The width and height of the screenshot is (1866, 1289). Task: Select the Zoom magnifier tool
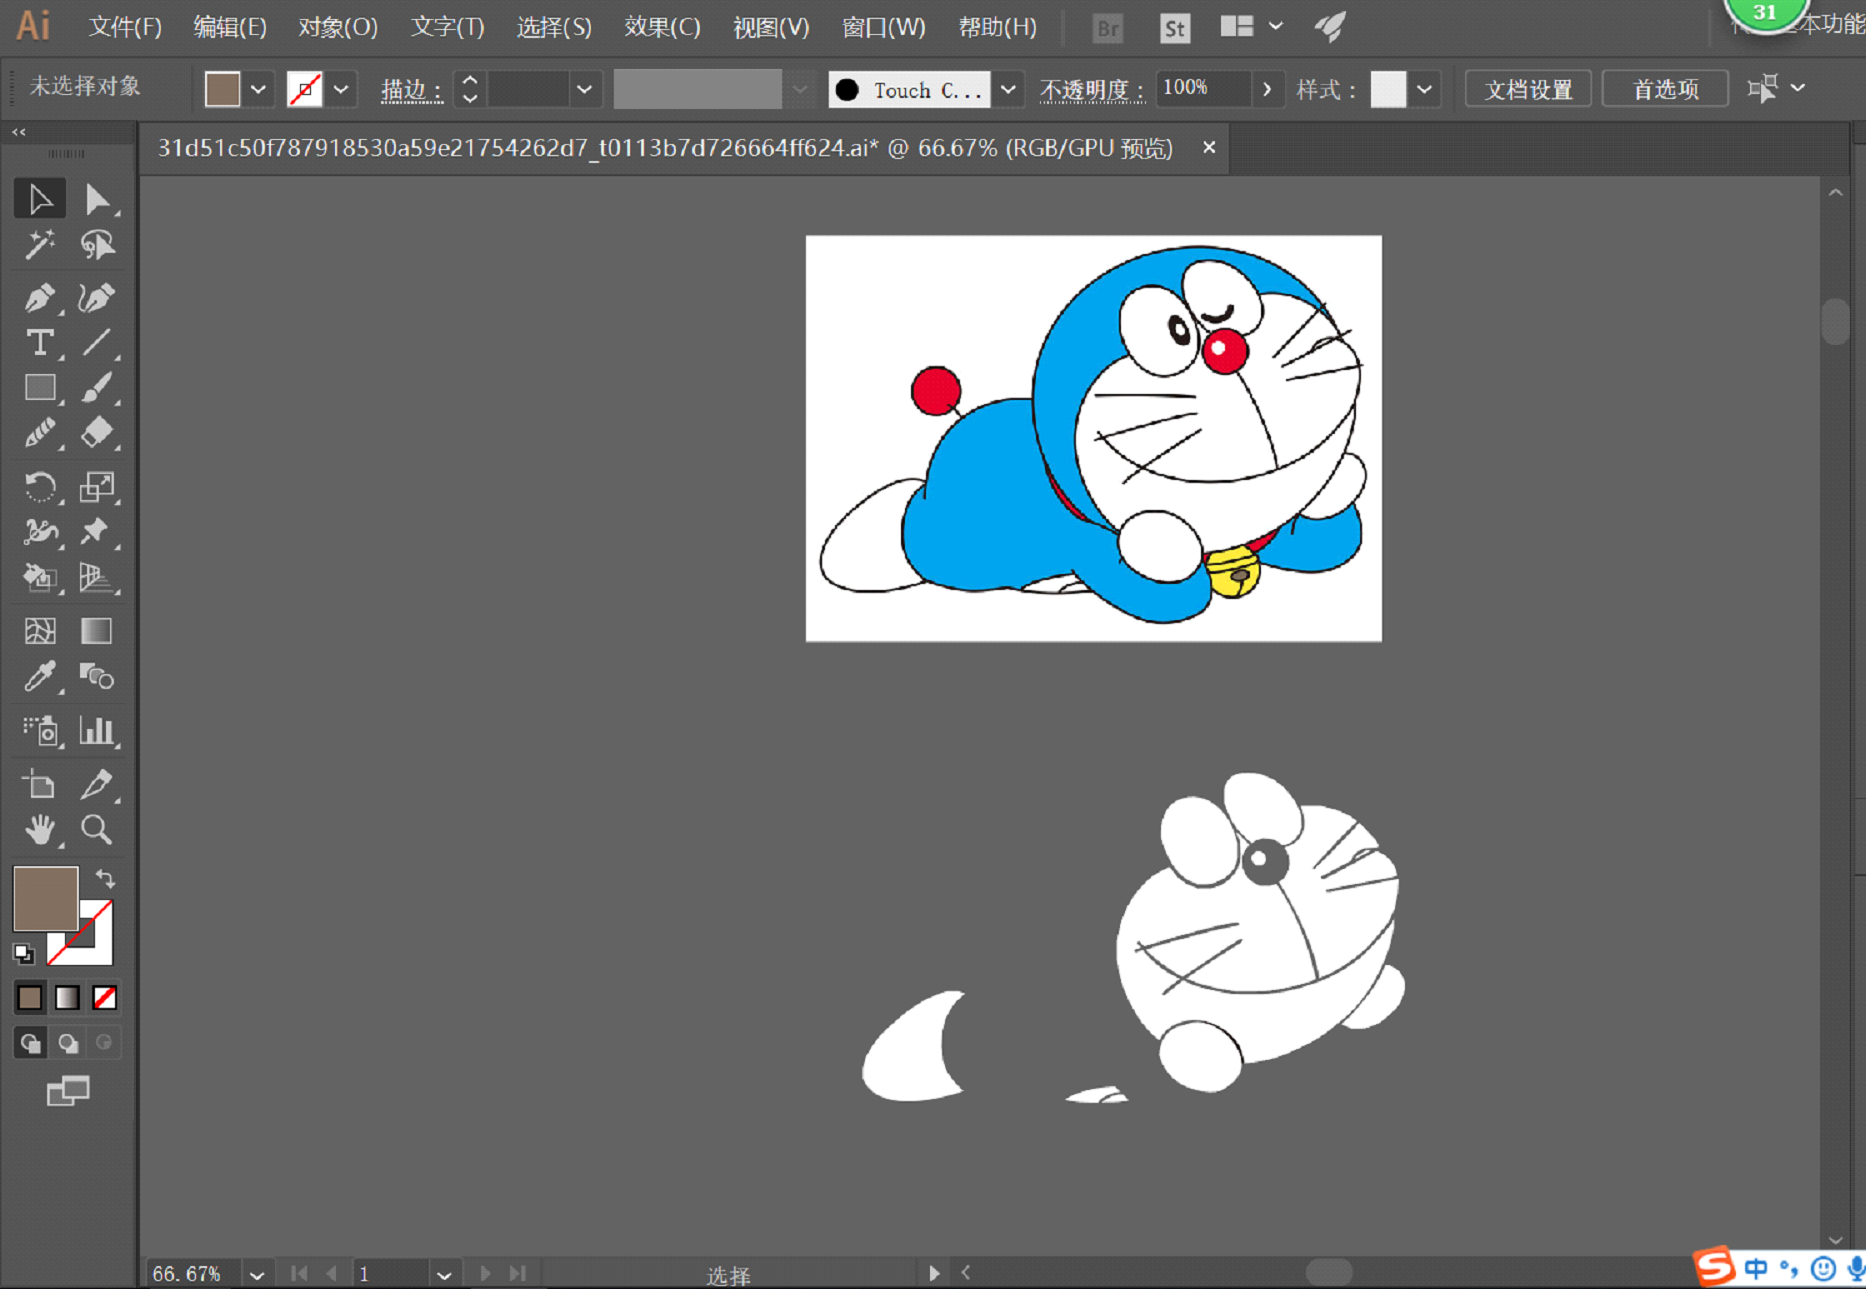click(x=97, y=830)
